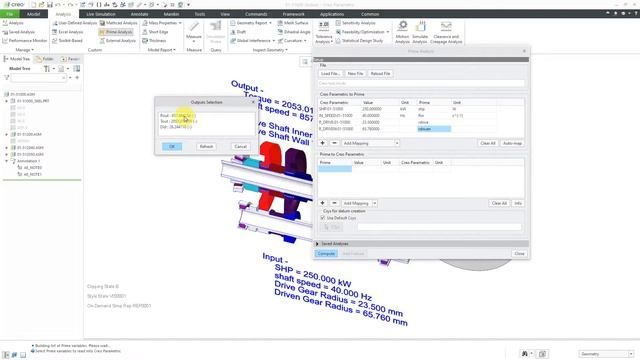640x360 pixels.
Task: Open upper Add Mapping combo box
Action: tap(371, 143)
